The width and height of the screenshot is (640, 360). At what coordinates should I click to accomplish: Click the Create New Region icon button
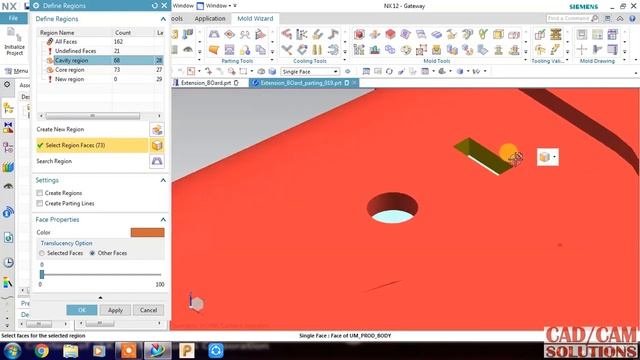(157, 130)
